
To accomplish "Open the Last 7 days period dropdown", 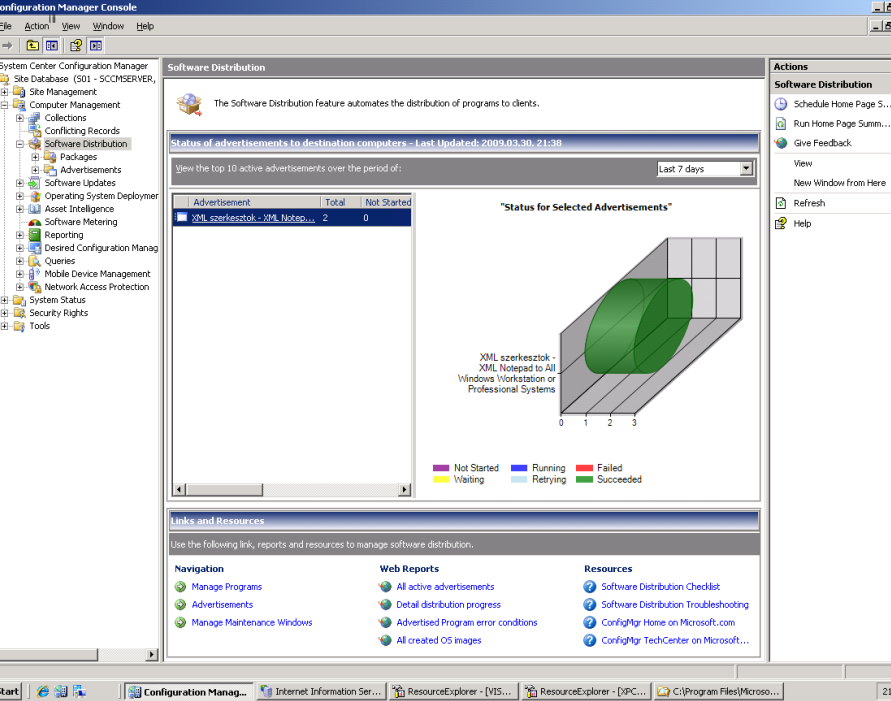I will 746,168.
